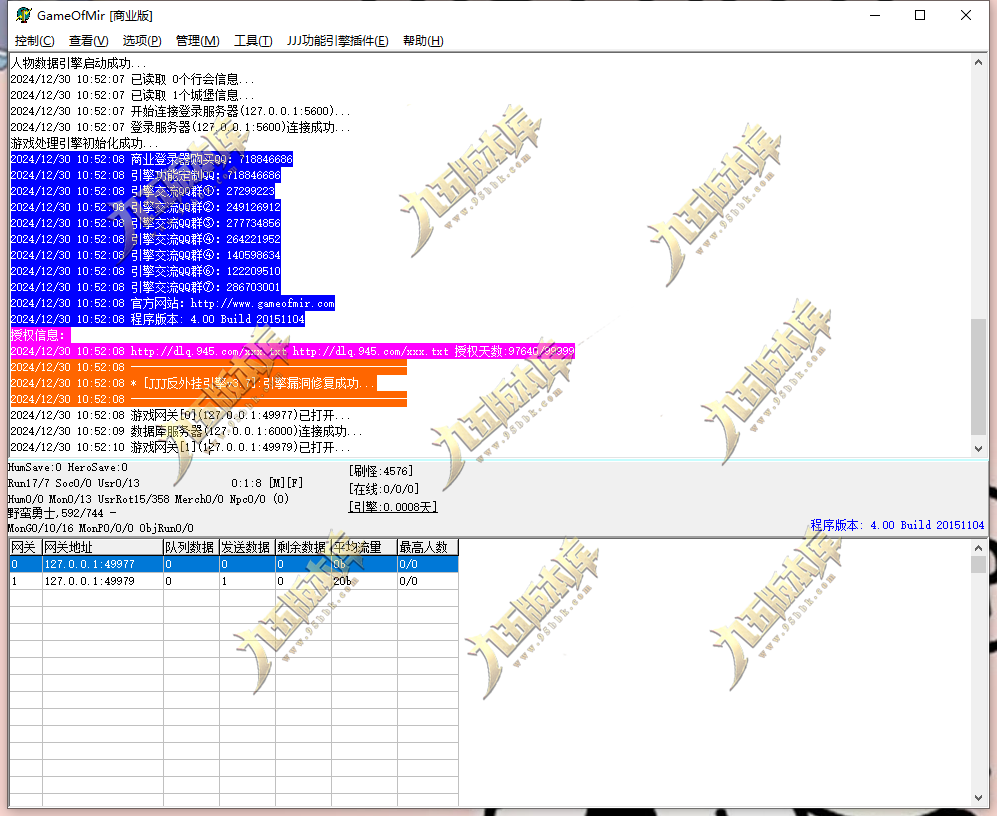Click gateway table scrollbar up arrow
Screen dimensions: 997x816
click(979, 548)
